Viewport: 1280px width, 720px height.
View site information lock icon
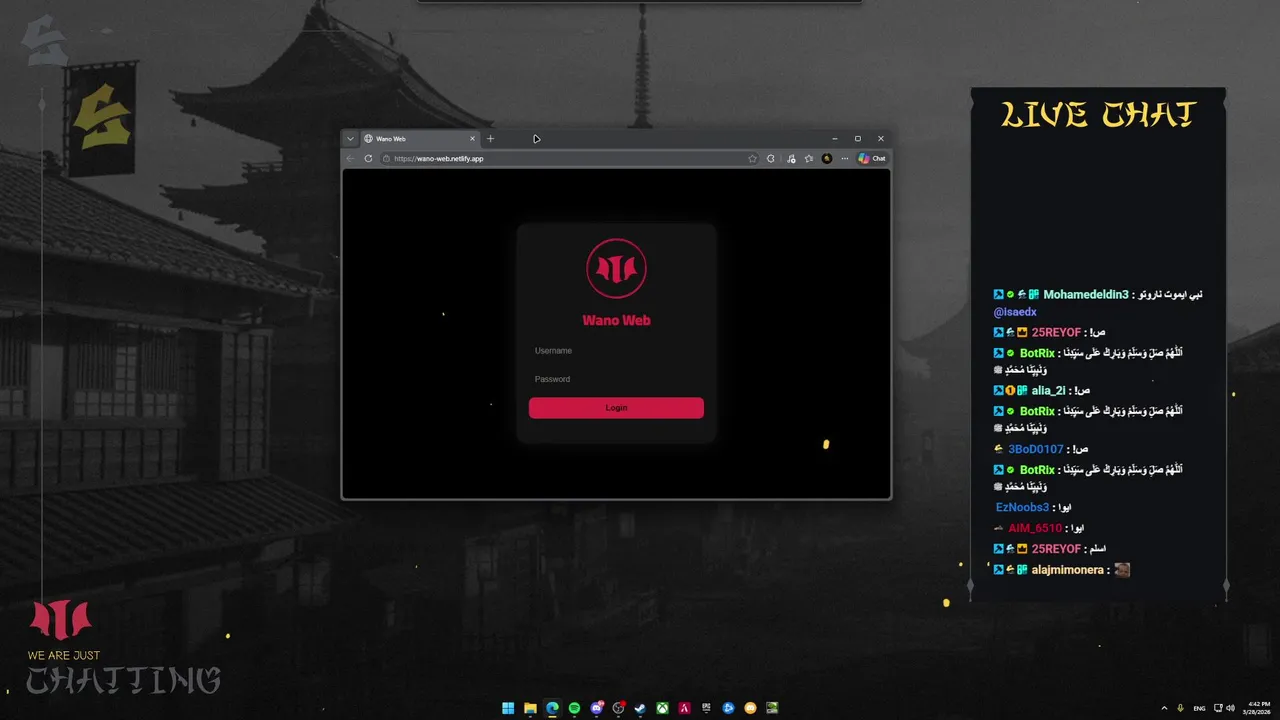pyautogui.click(x=387, y=158)
